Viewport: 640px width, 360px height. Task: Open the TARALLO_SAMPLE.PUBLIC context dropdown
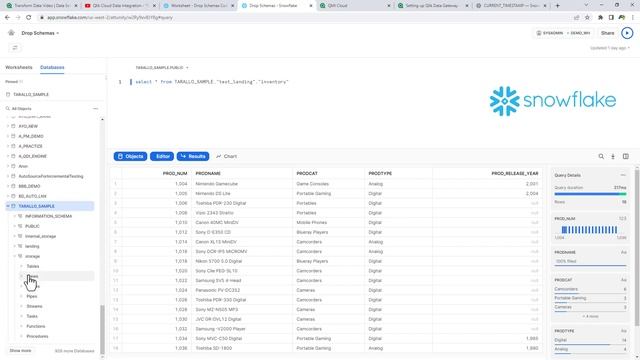click(x=162, y=67)
